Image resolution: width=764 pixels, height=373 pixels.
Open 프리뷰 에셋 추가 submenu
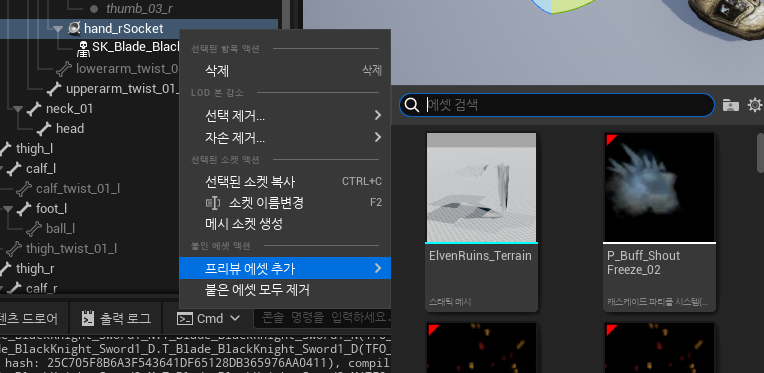[285, 268]
